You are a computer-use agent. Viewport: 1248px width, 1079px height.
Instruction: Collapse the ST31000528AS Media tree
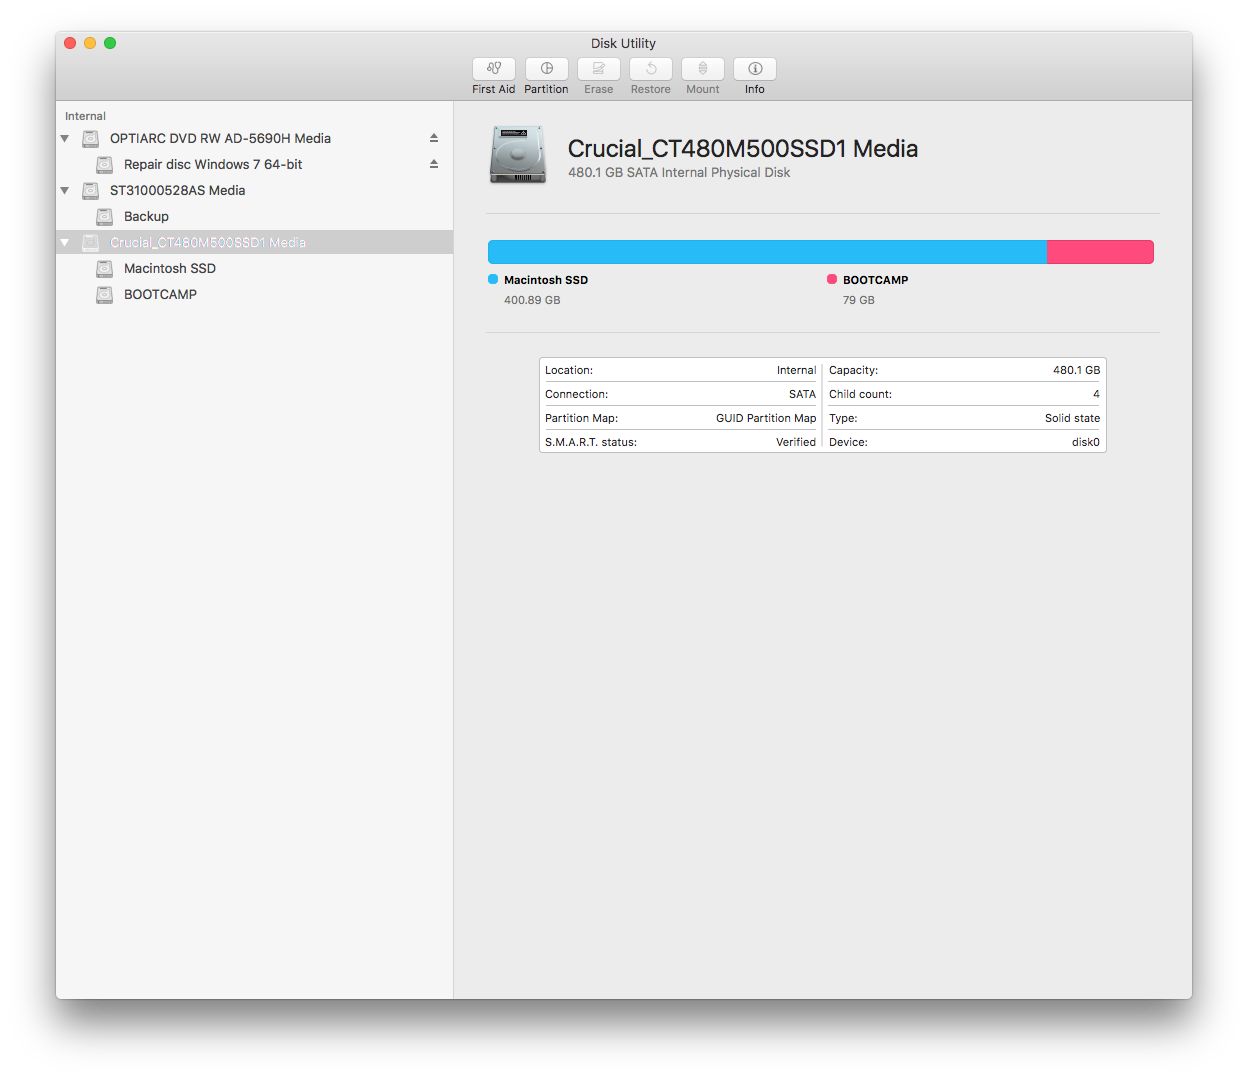[65, 190]
